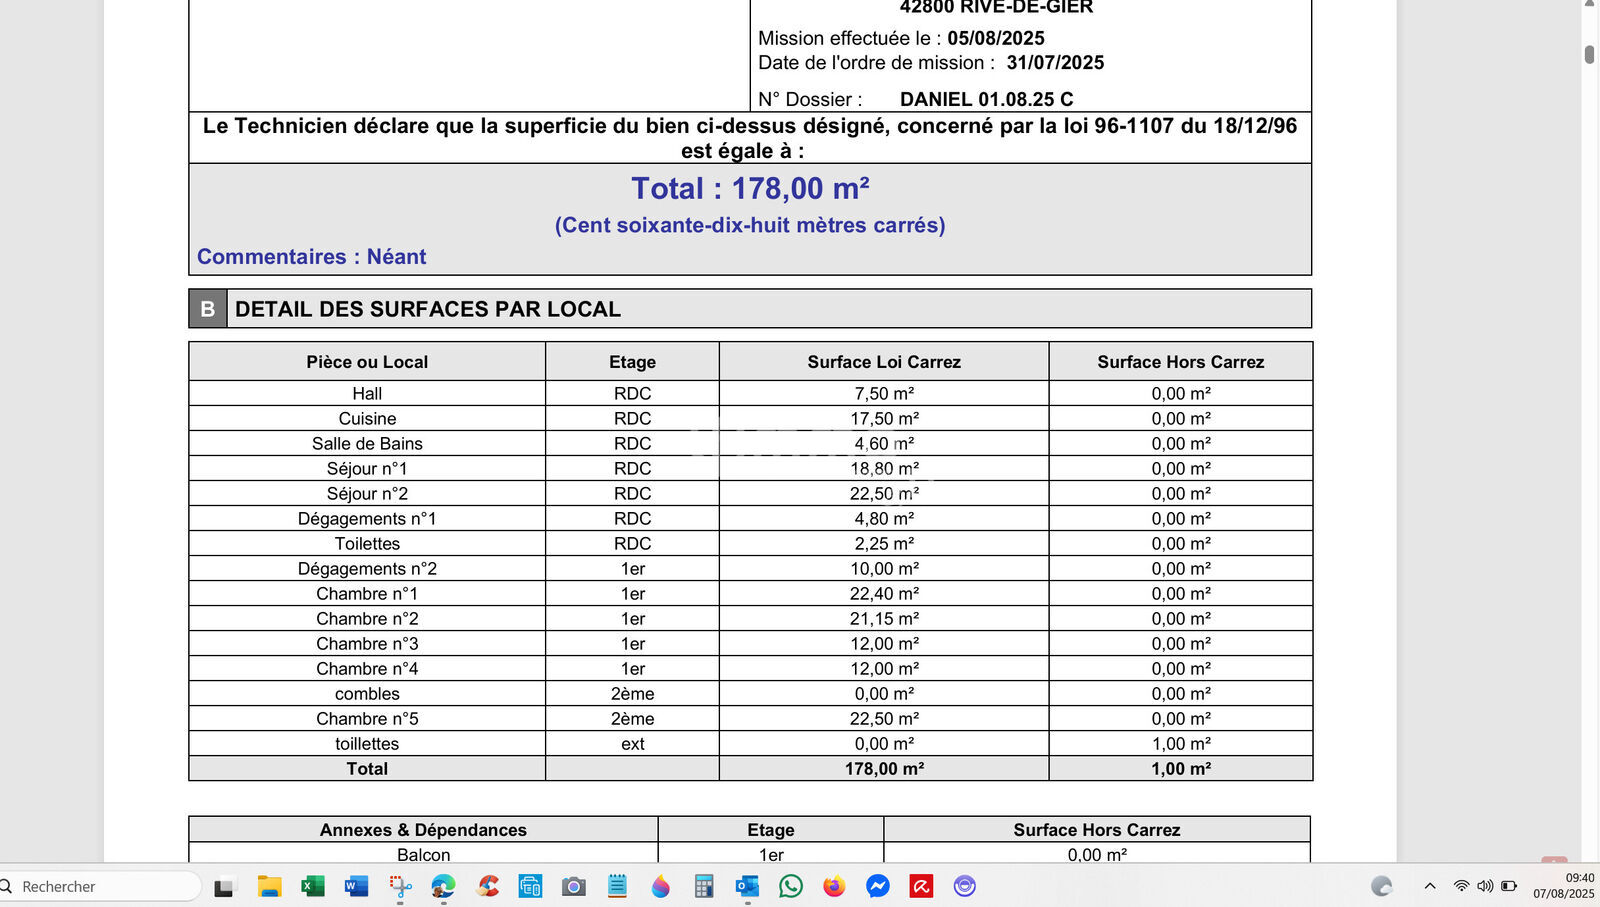Open Word from the taskbar
Screen dimensions: 1600x907
[356, 886]
